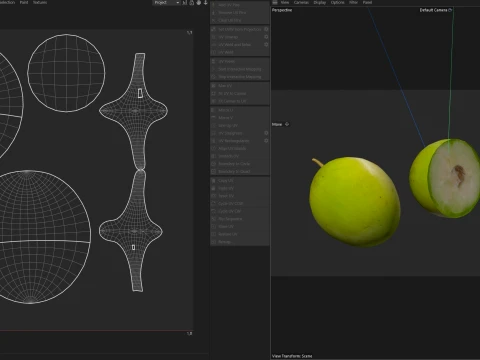Screen dimensions: 480x360
Task: Click the upper star-shaped UV island
Action: point(134,111)
